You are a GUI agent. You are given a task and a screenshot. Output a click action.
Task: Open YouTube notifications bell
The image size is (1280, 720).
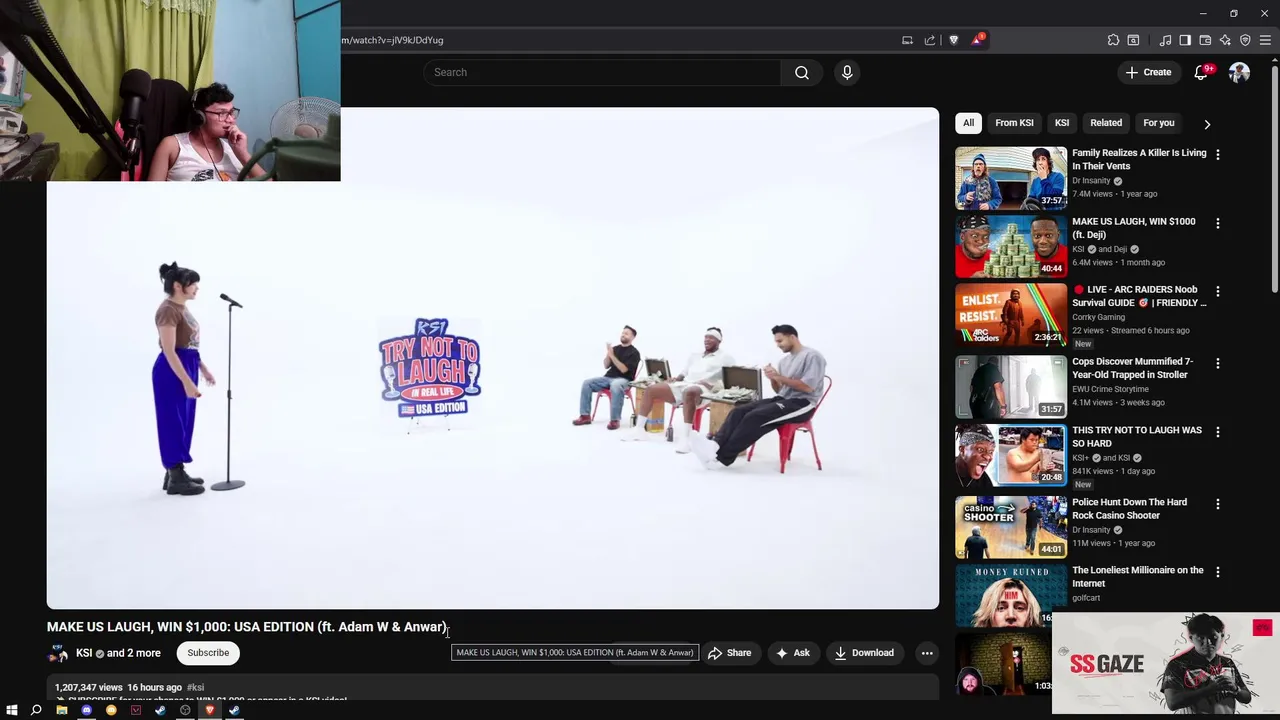tap(1201, 72)
